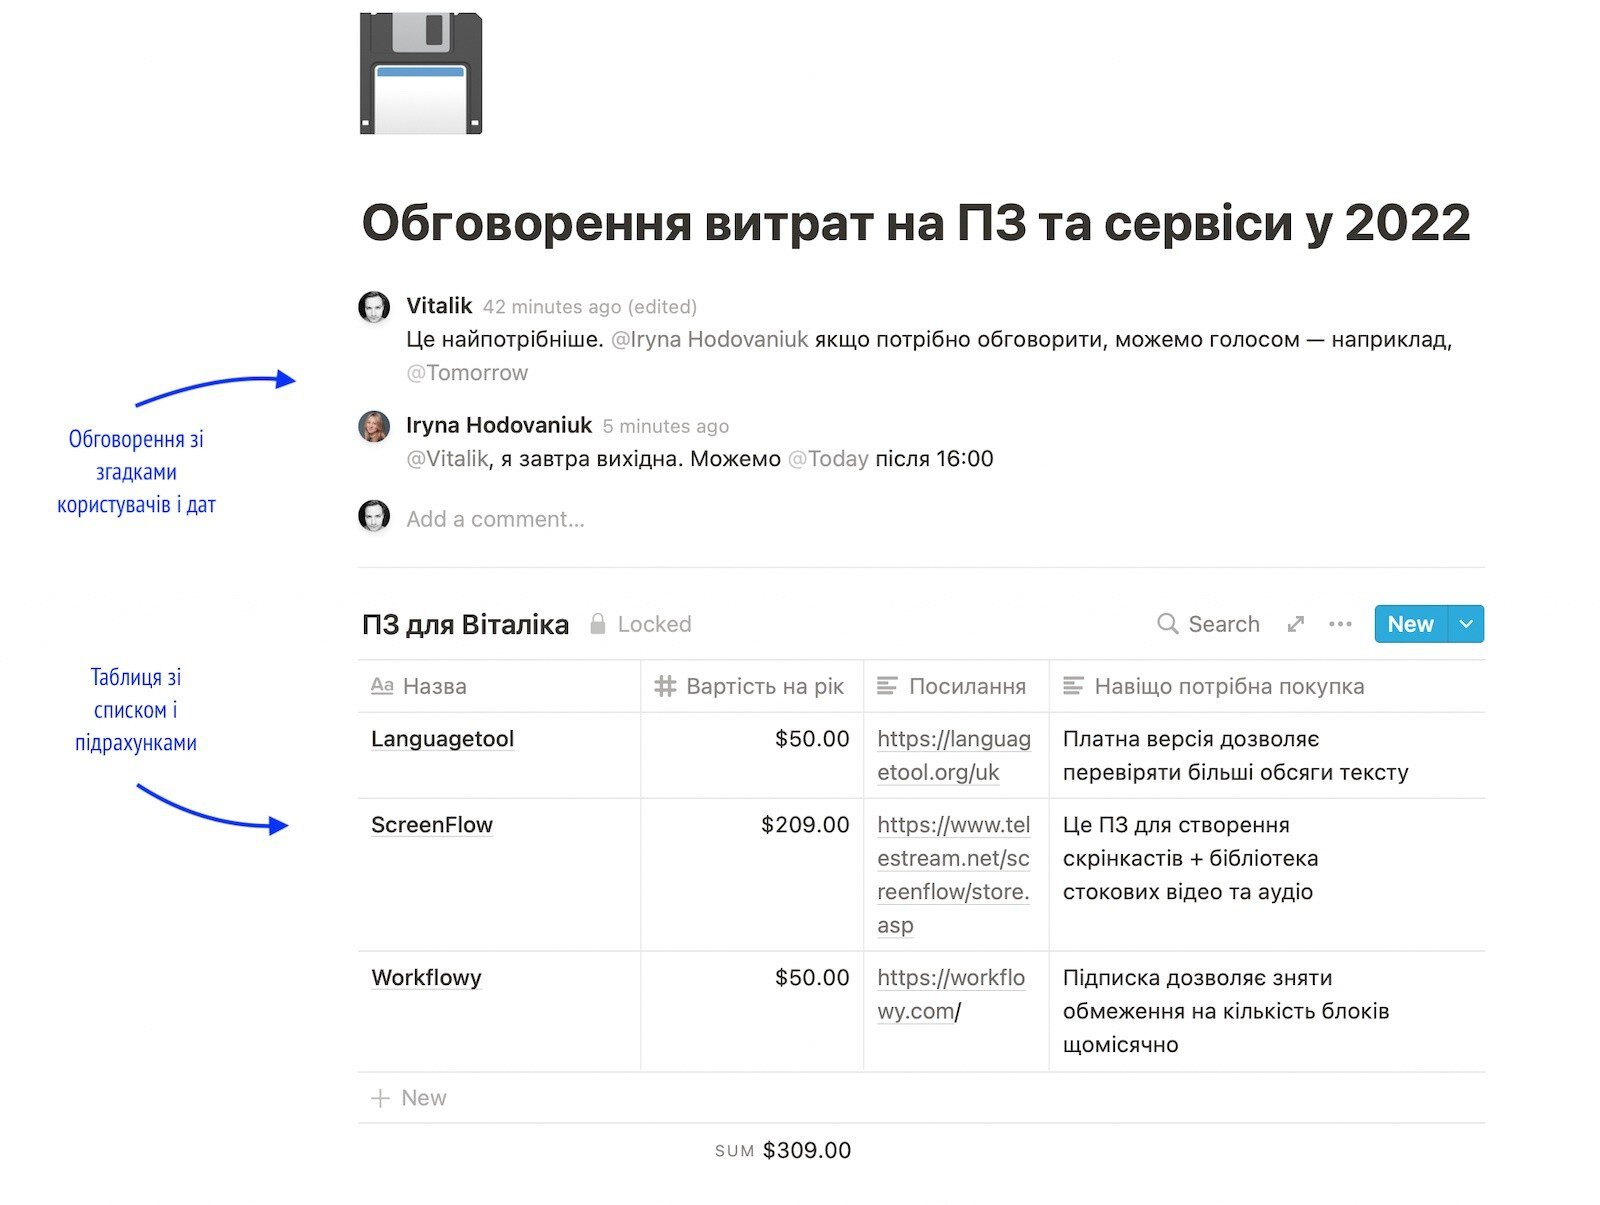Click the description cell for Languagetool
Screen dimensions: 1600x1205
(x=1267, y=755)
